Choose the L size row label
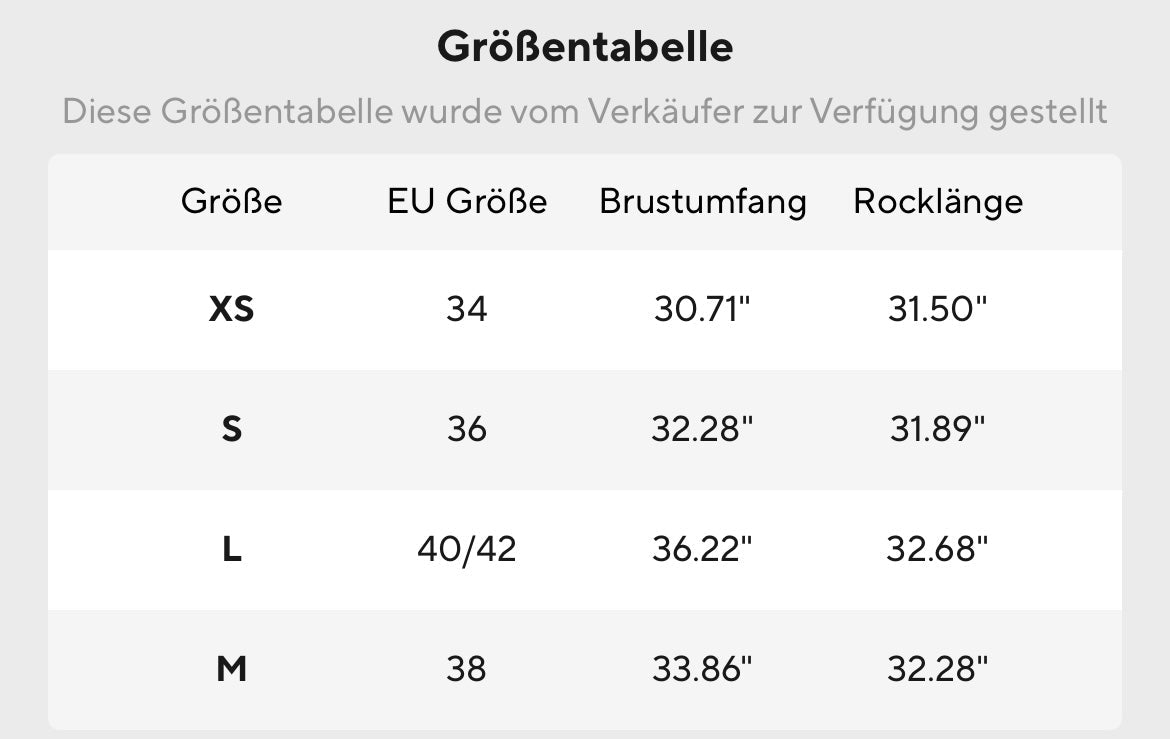Viewport: 1170px width, 739px height. pyautogui.click(x=232, y=550)
